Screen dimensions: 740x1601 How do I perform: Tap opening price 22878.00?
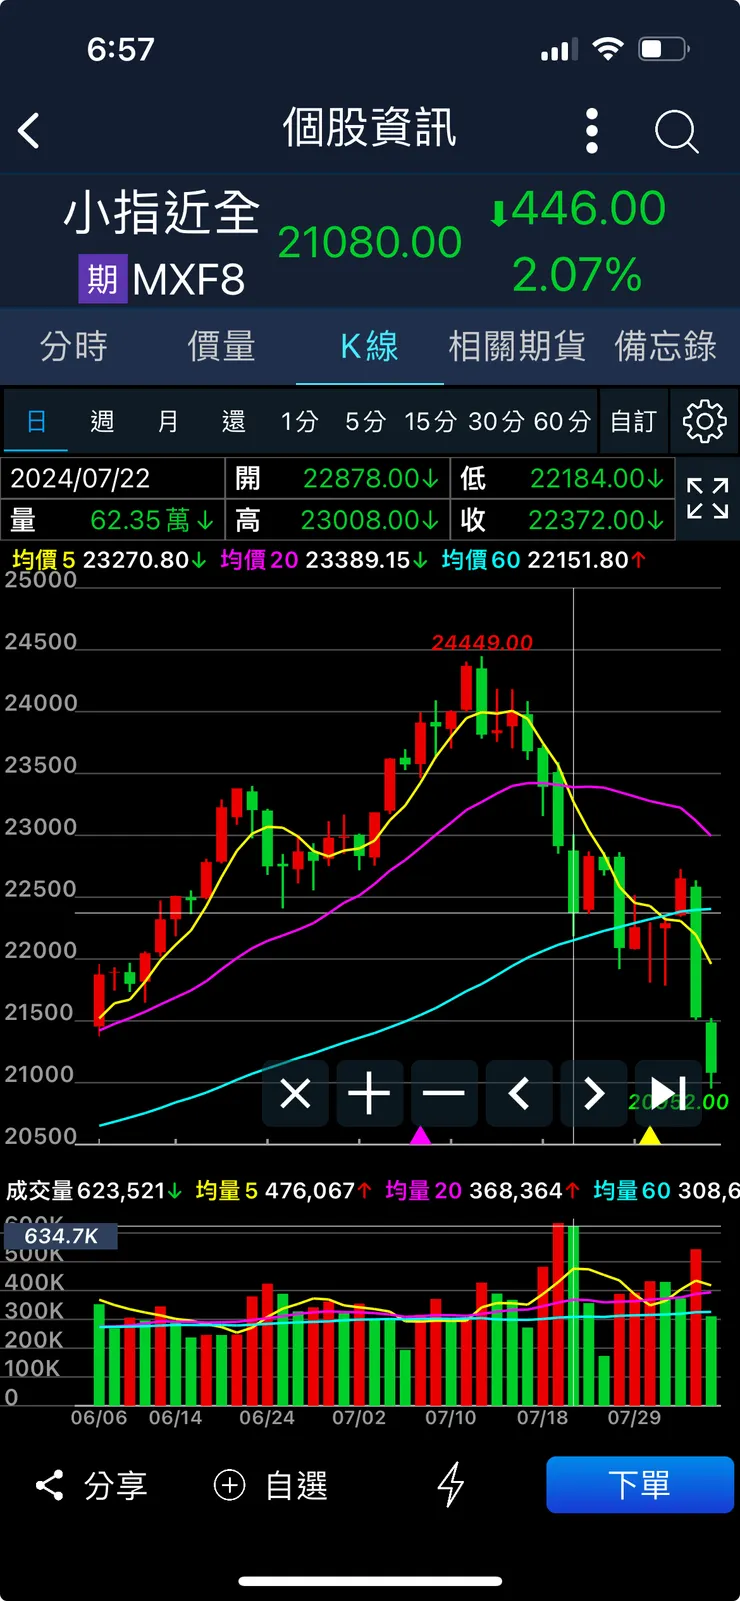coord(370,478)
